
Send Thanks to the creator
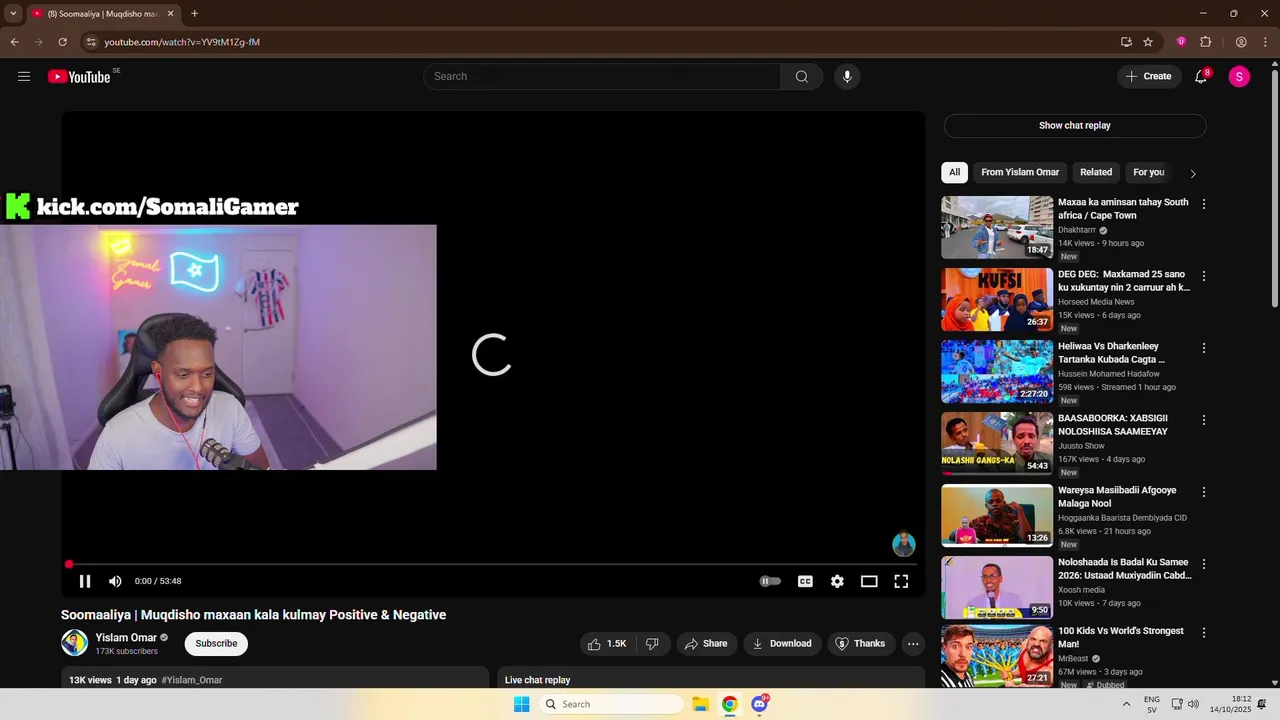coord(861,644)
